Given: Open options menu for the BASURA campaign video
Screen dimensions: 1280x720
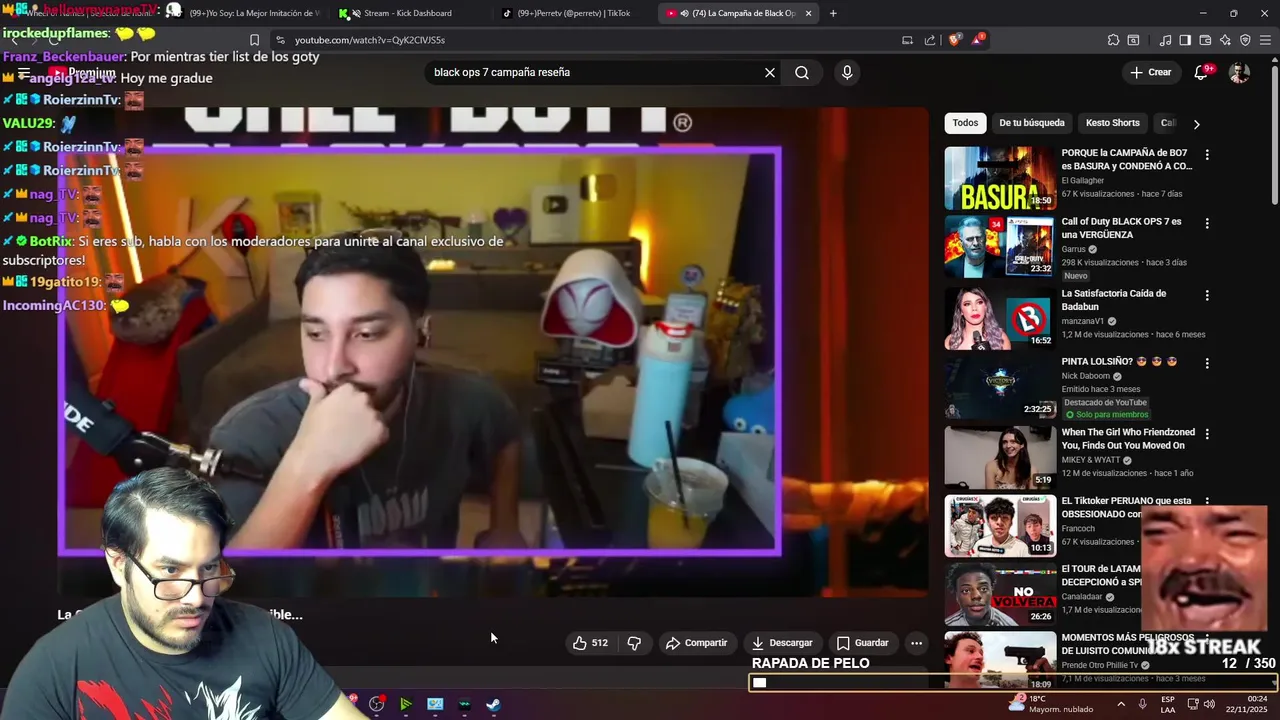Looking at the screenshot, I should pyautogui.click(x=1207, y=155).
